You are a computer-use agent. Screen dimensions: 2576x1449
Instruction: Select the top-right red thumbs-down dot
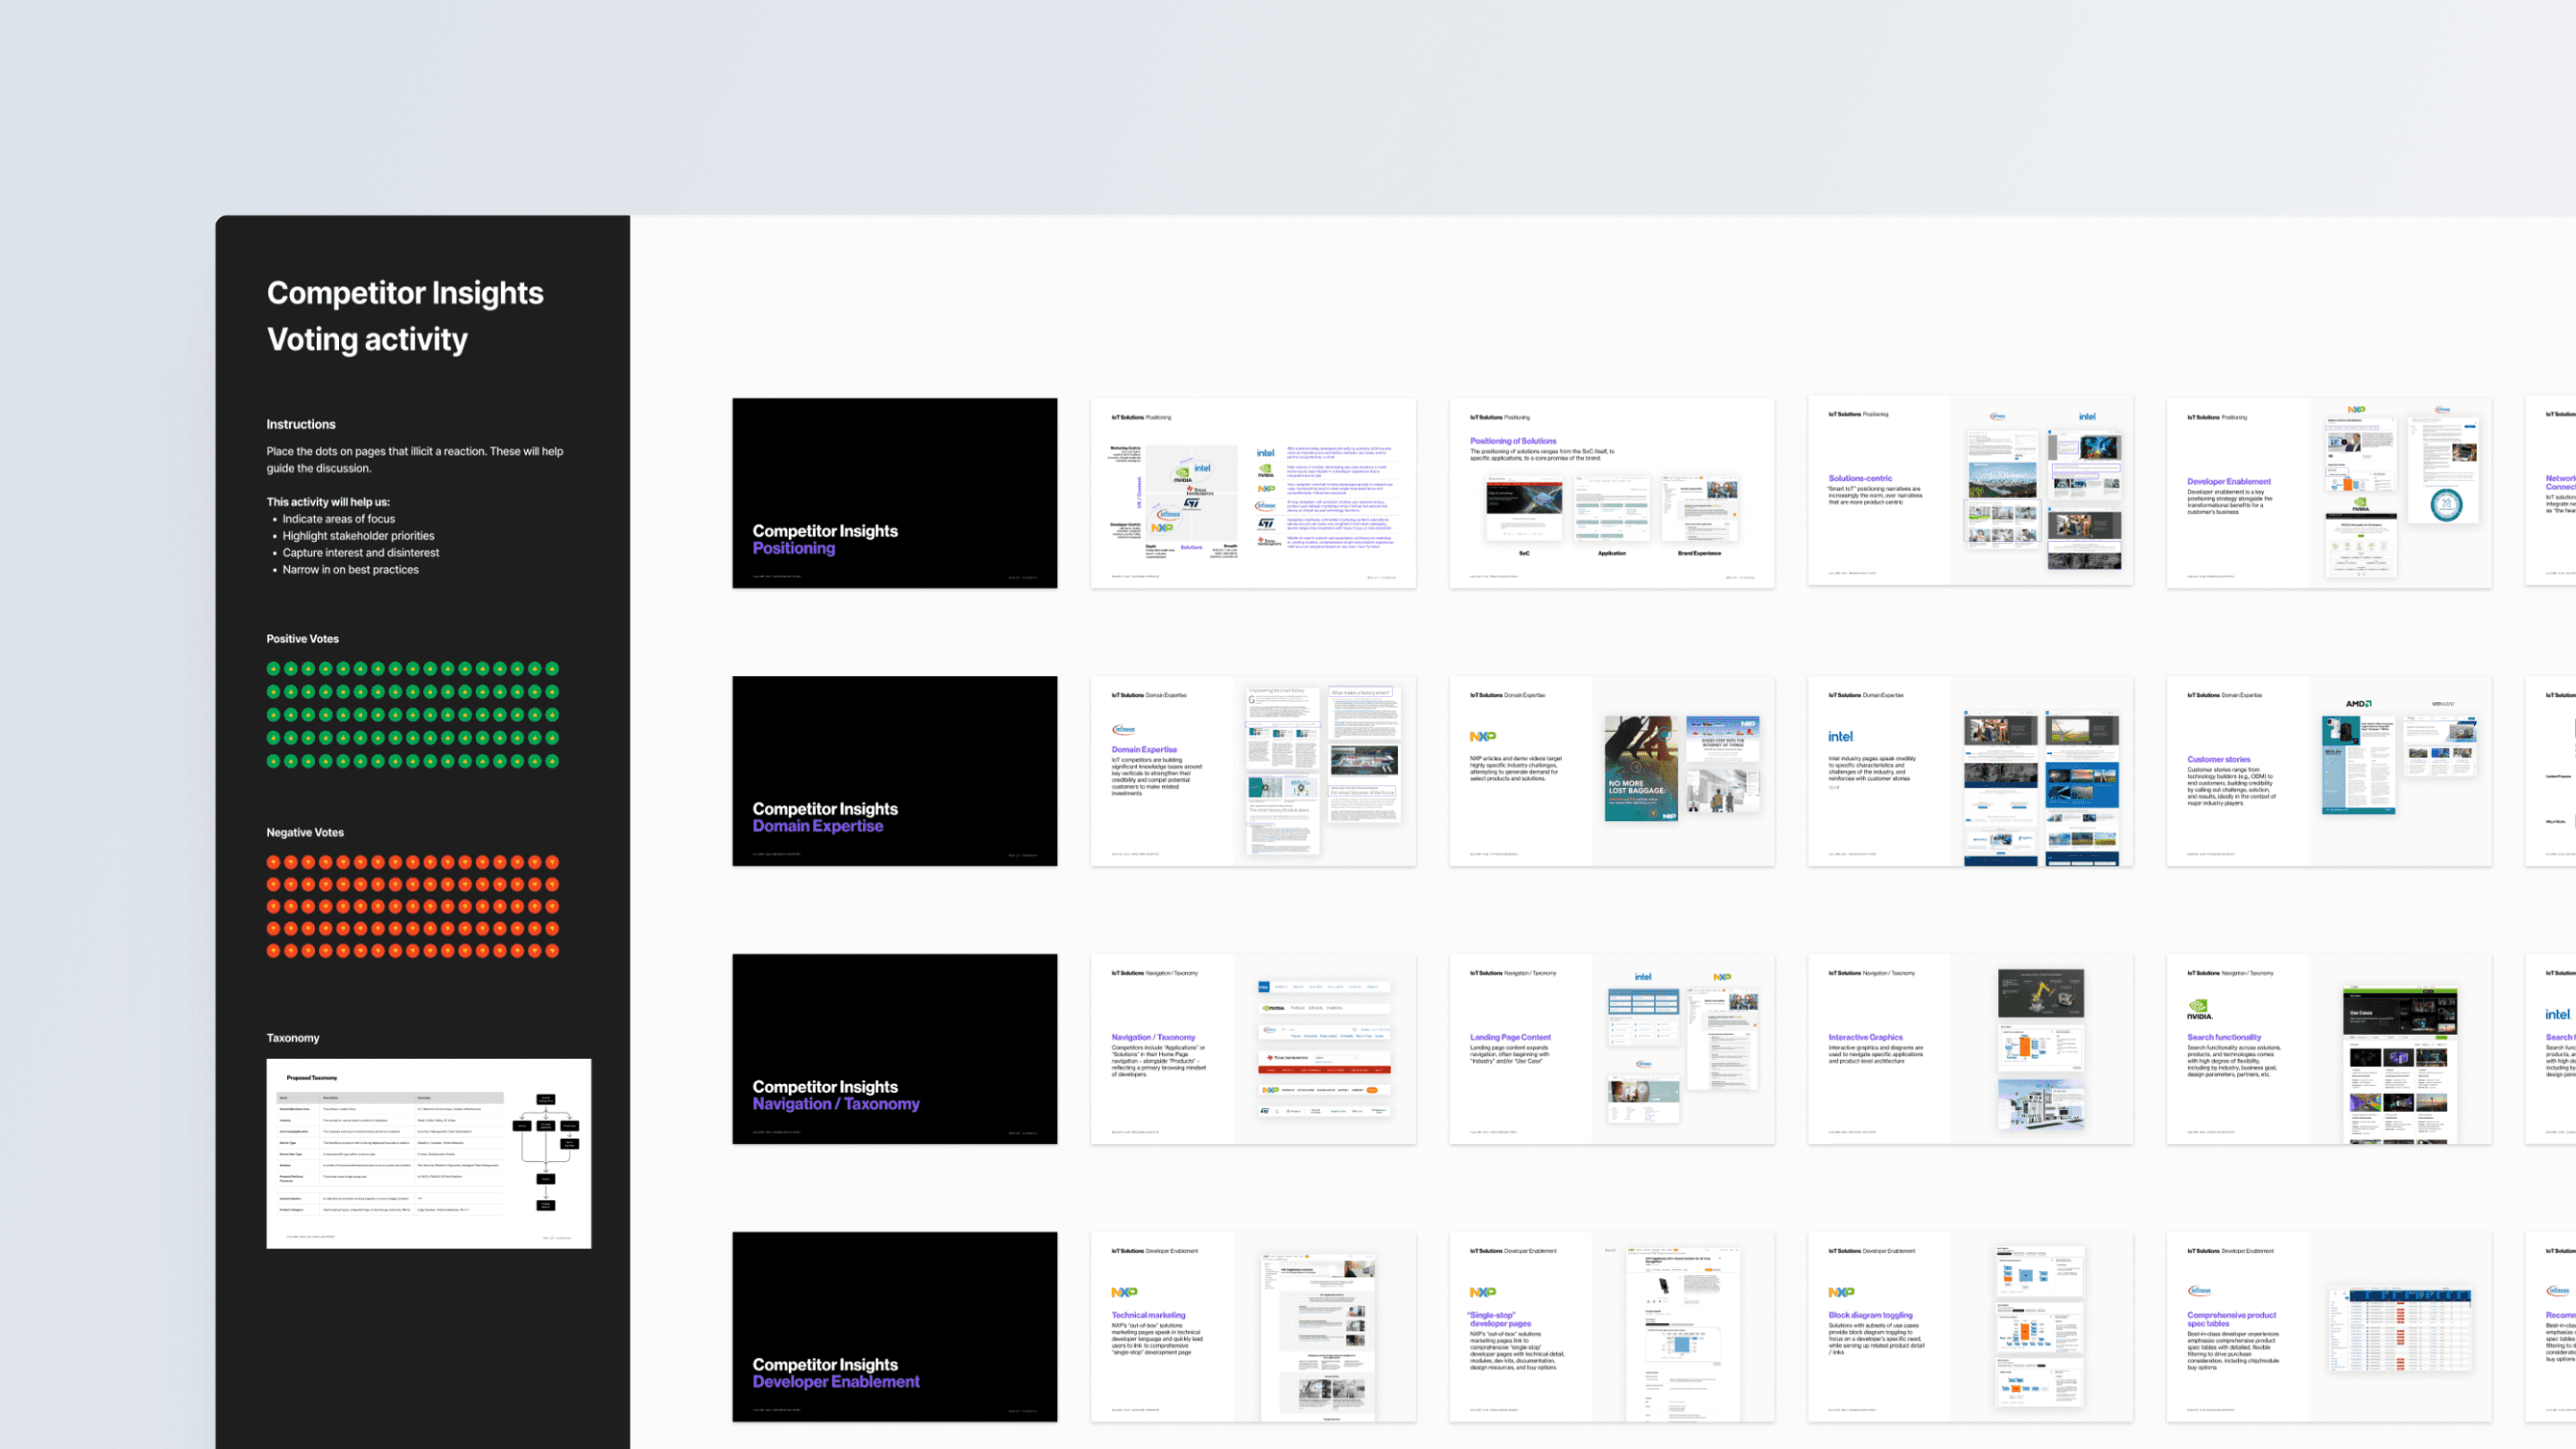pyautogui.click(x=552, y=862)
